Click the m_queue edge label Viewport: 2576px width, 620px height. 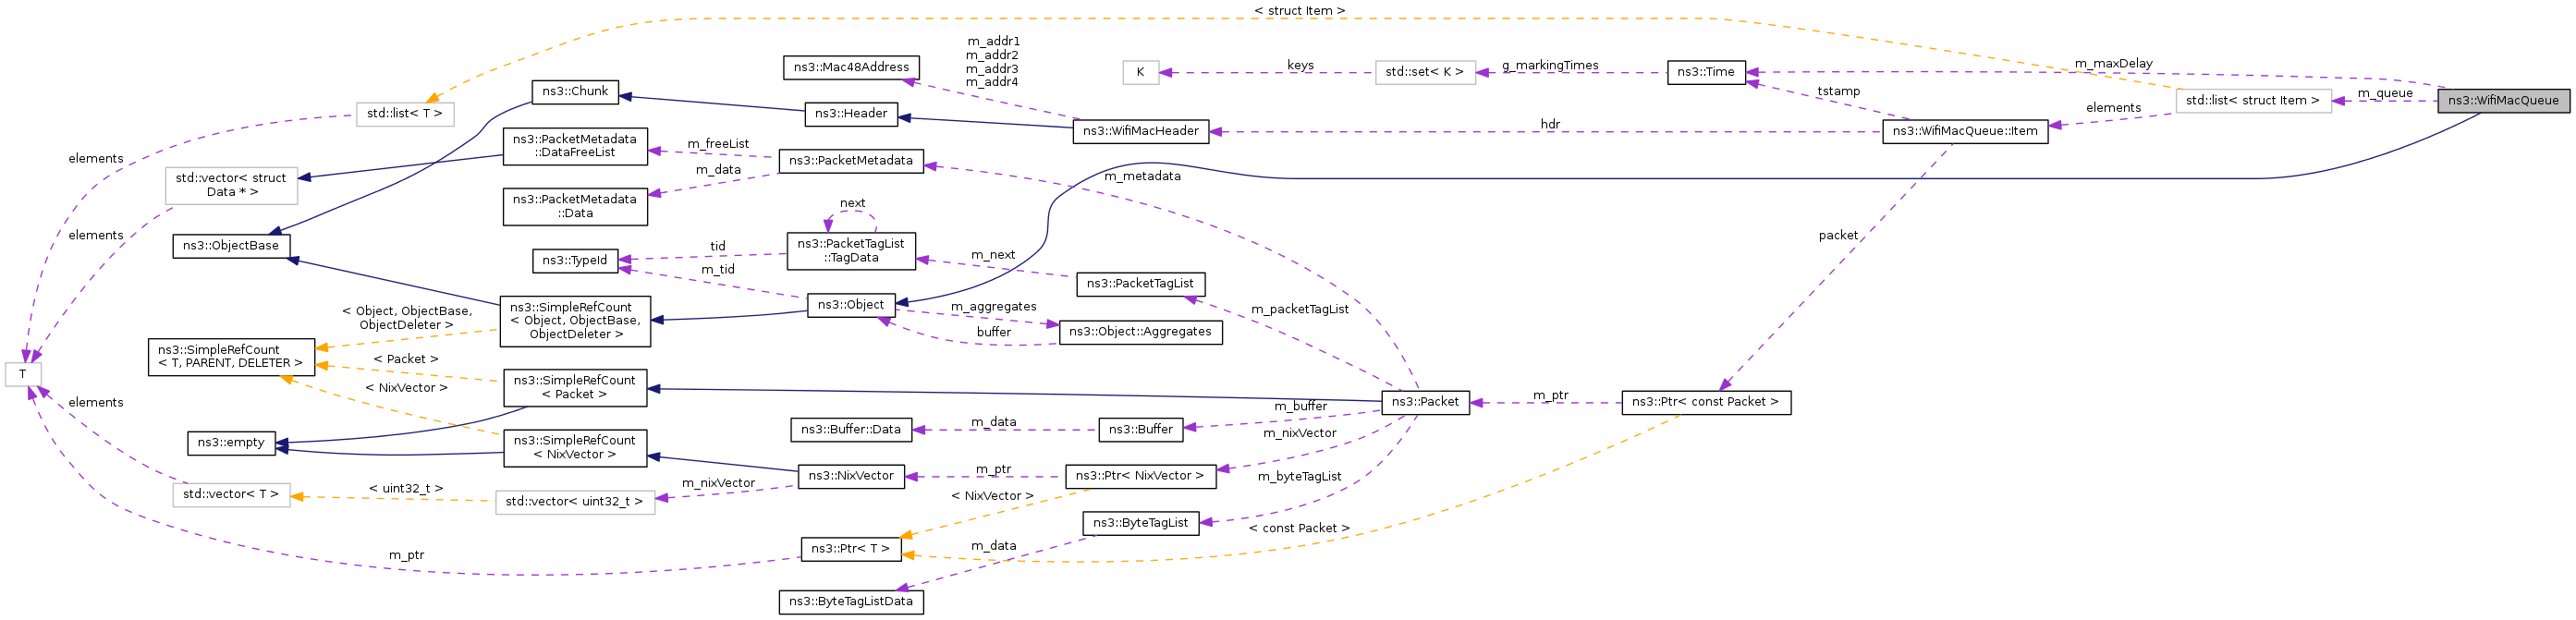click(2385, 94)
